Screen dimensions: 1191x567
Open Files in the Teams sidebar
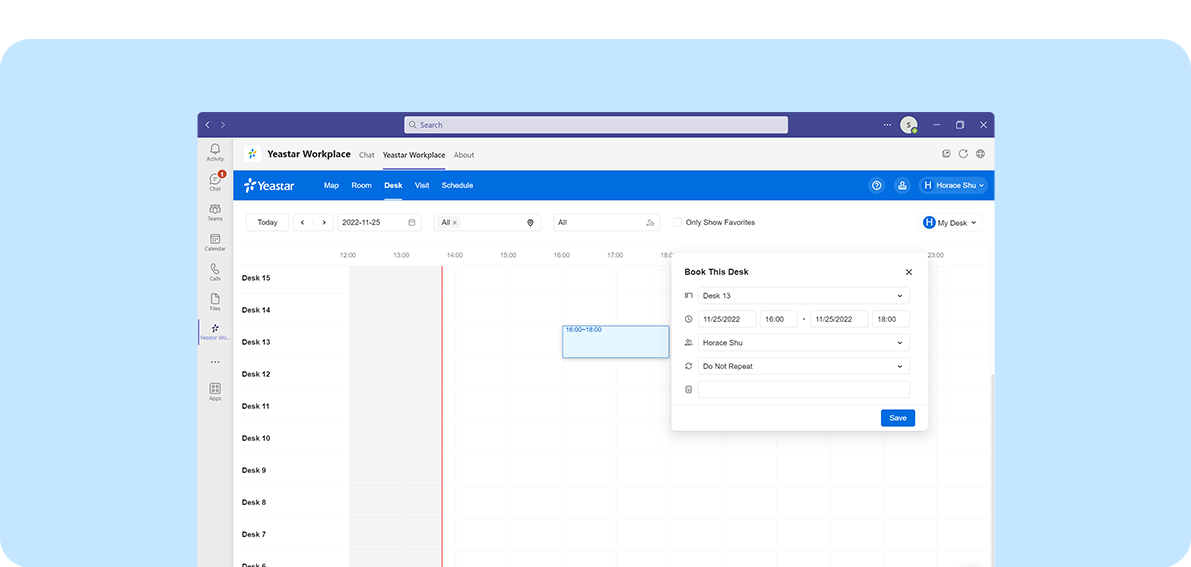[x=215, y=302]
